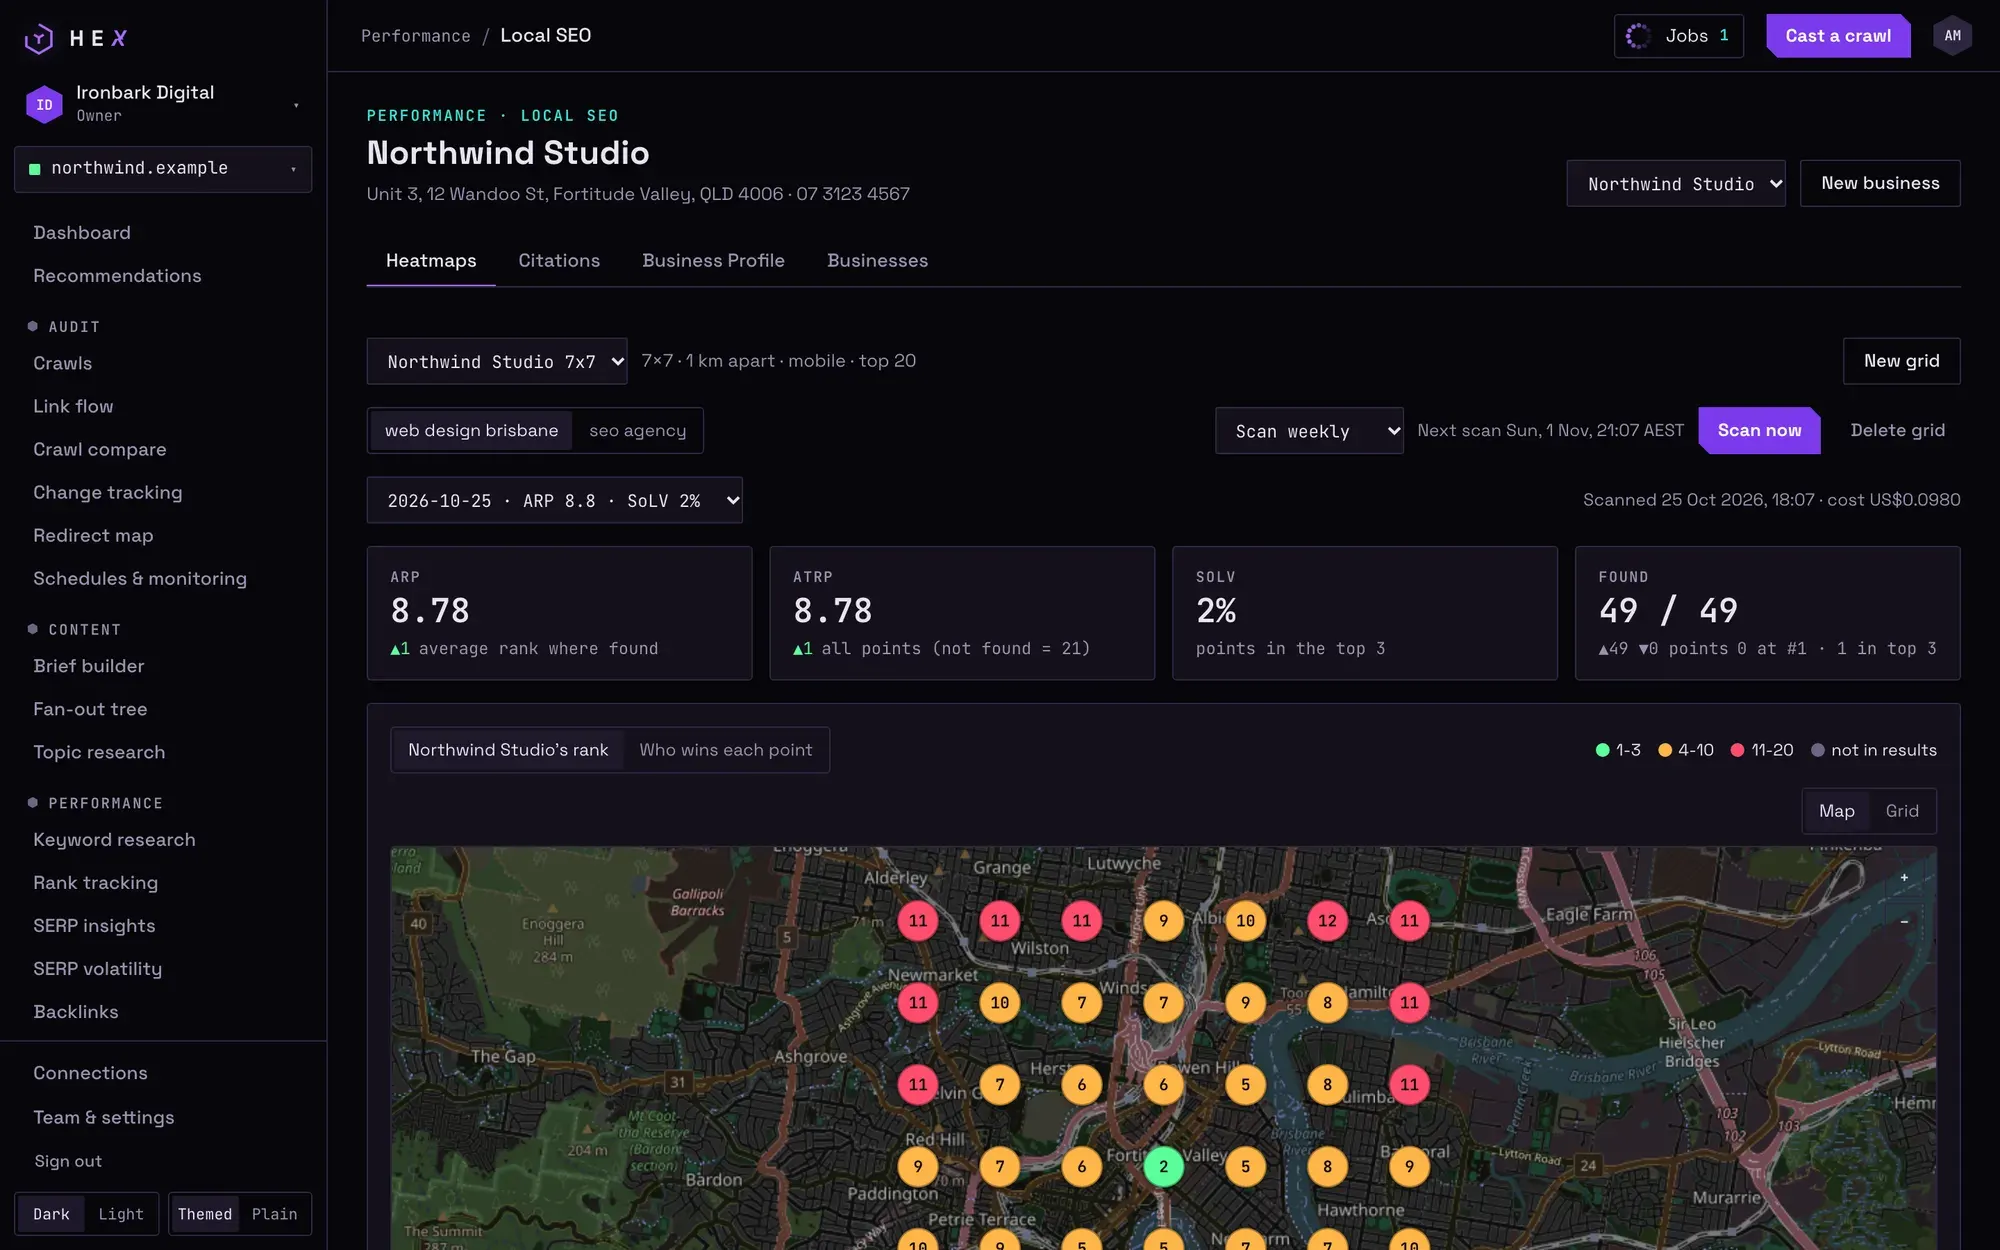Image resolution: width=2000 pixels, height=1250 pixels.
Task: Click the Jobs spinner icon
Action: point(1638,36)
